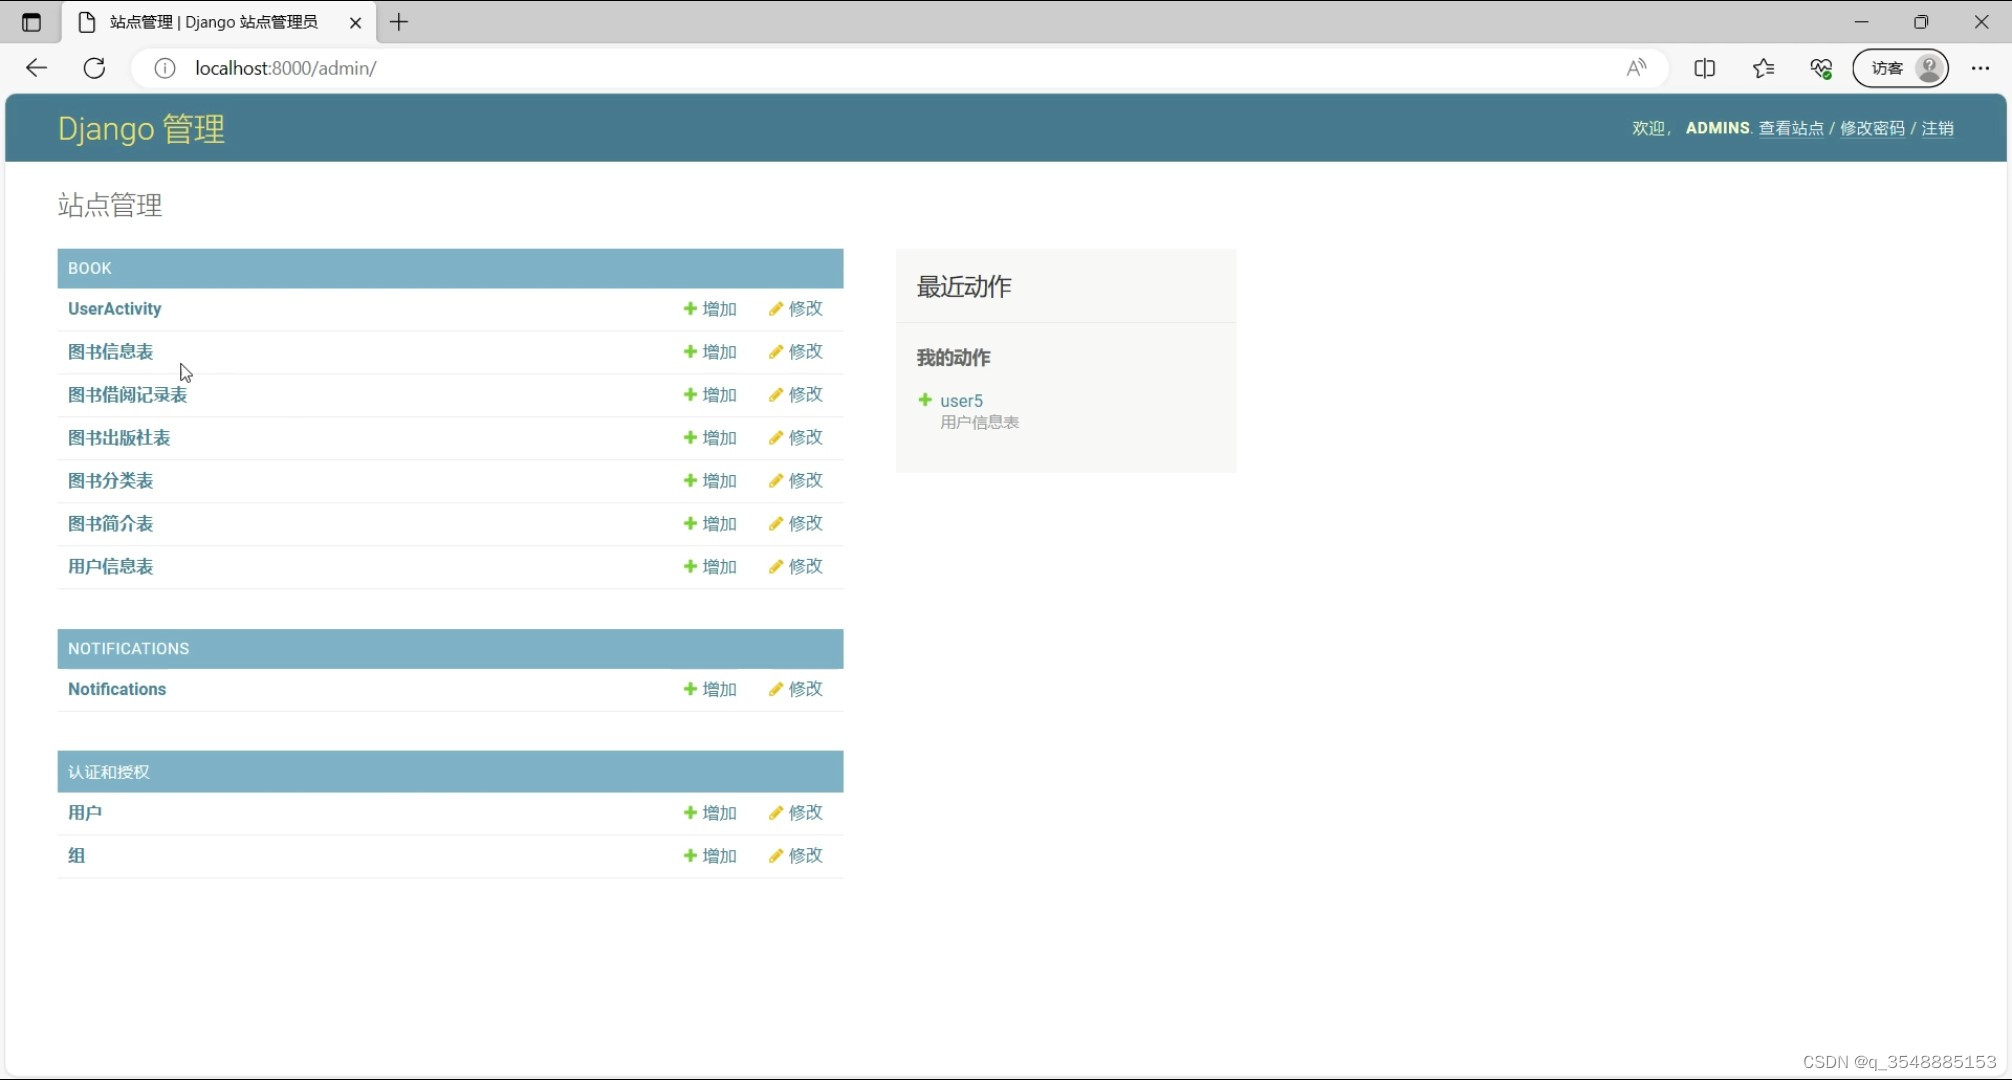Click site info icon beside the URL
This screenshot has width=2012, height=1080.
165,68
